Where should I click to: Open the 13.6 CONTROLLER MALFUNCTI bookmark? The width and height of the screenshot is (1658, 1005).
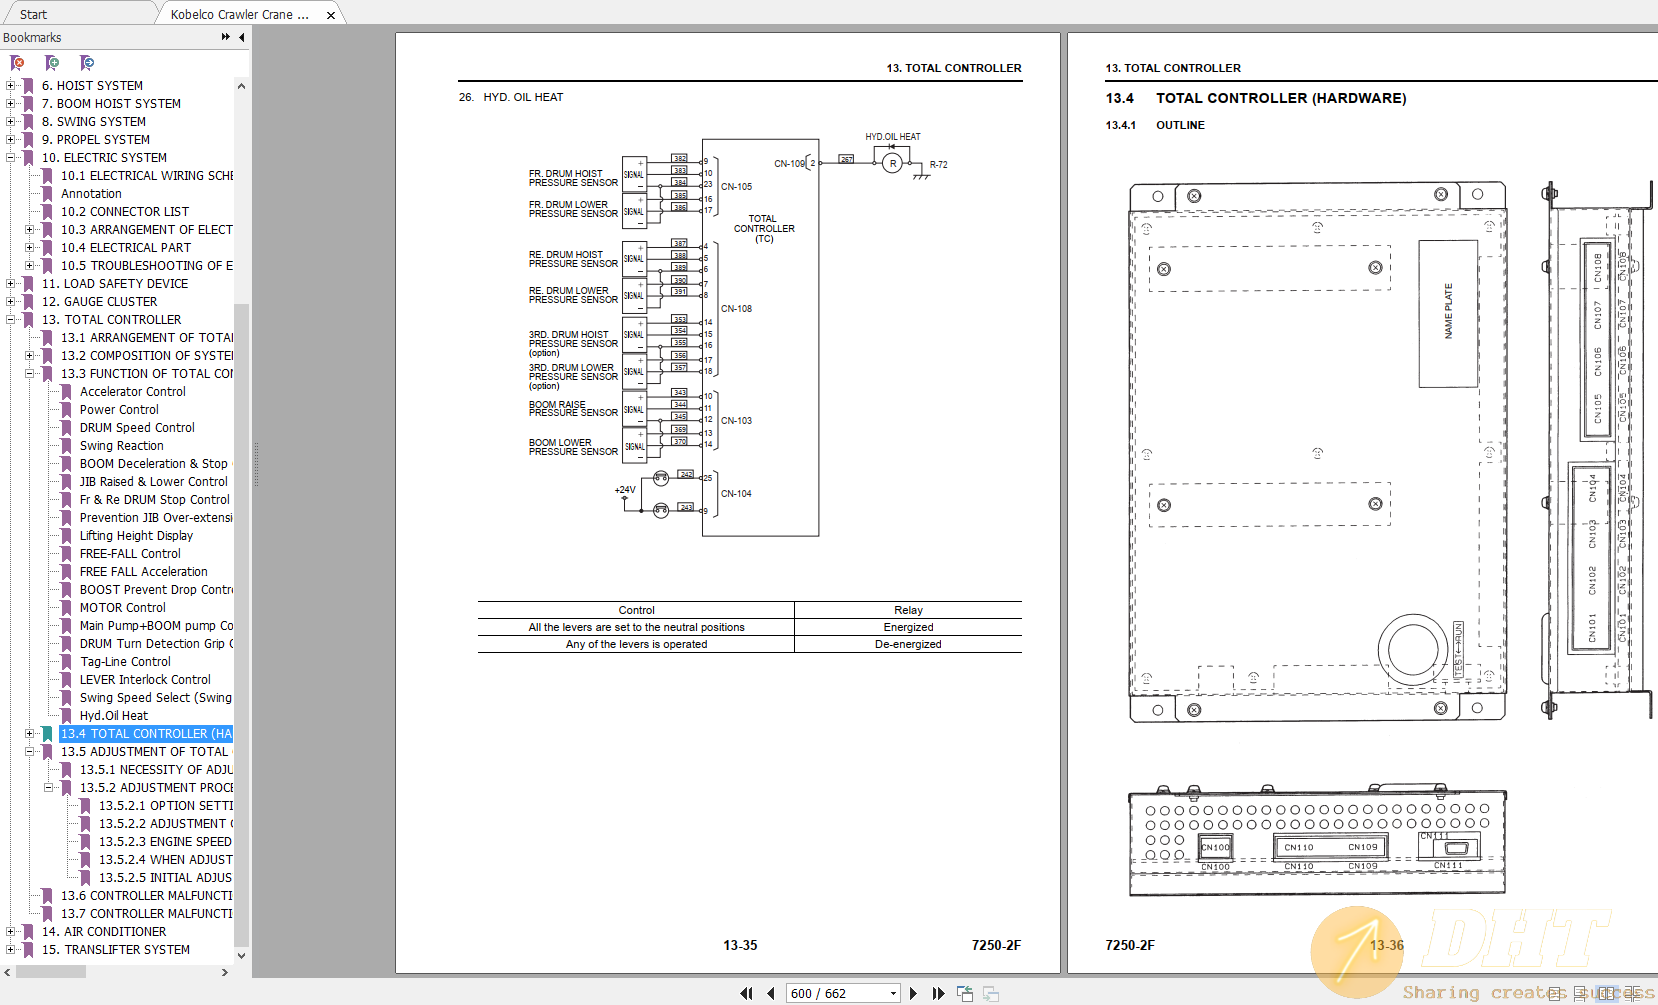pos(147,896)
